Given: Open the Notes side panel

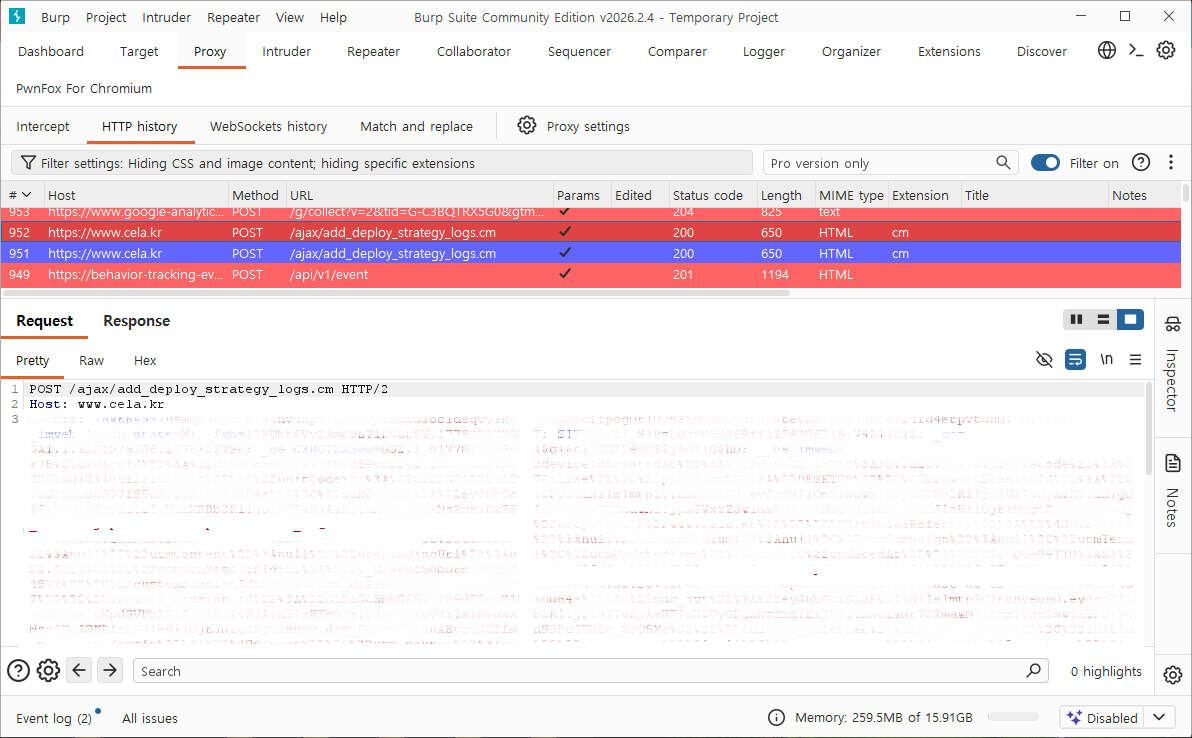Looking at the screenshot, I should tap(1172, 490).
